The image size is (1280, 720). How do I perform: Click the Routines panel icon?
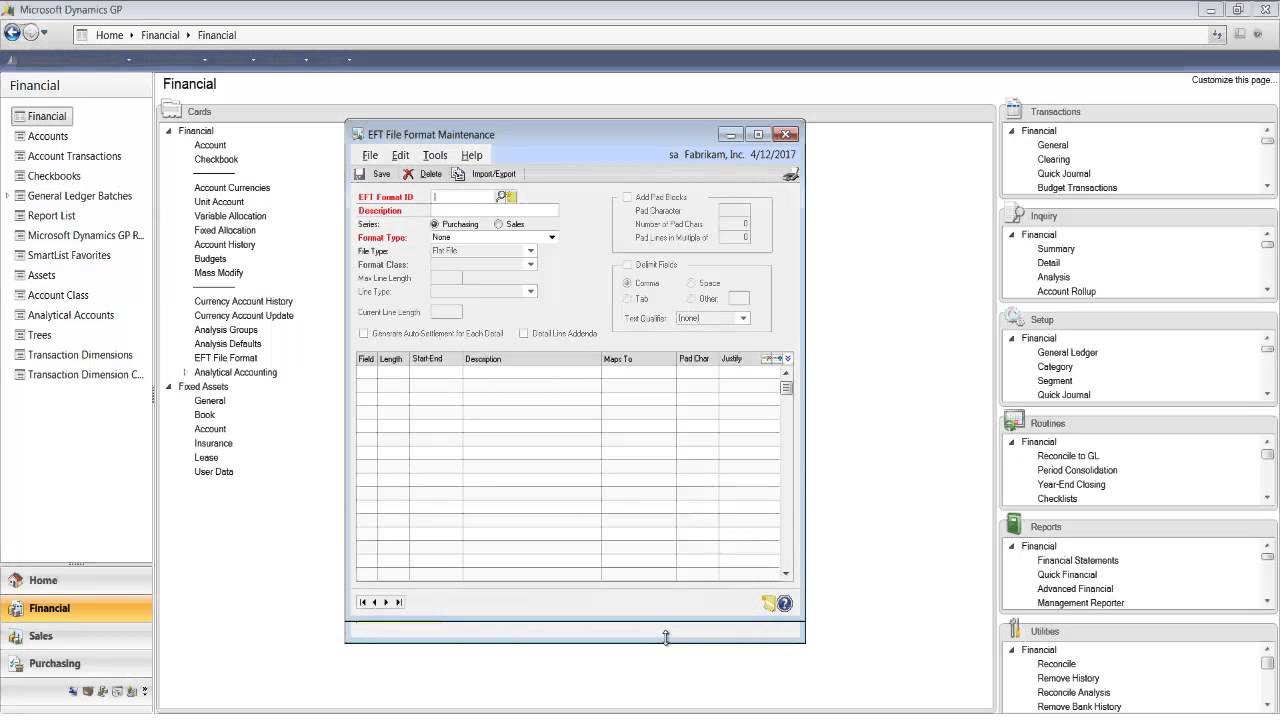tap(1014, 422)
